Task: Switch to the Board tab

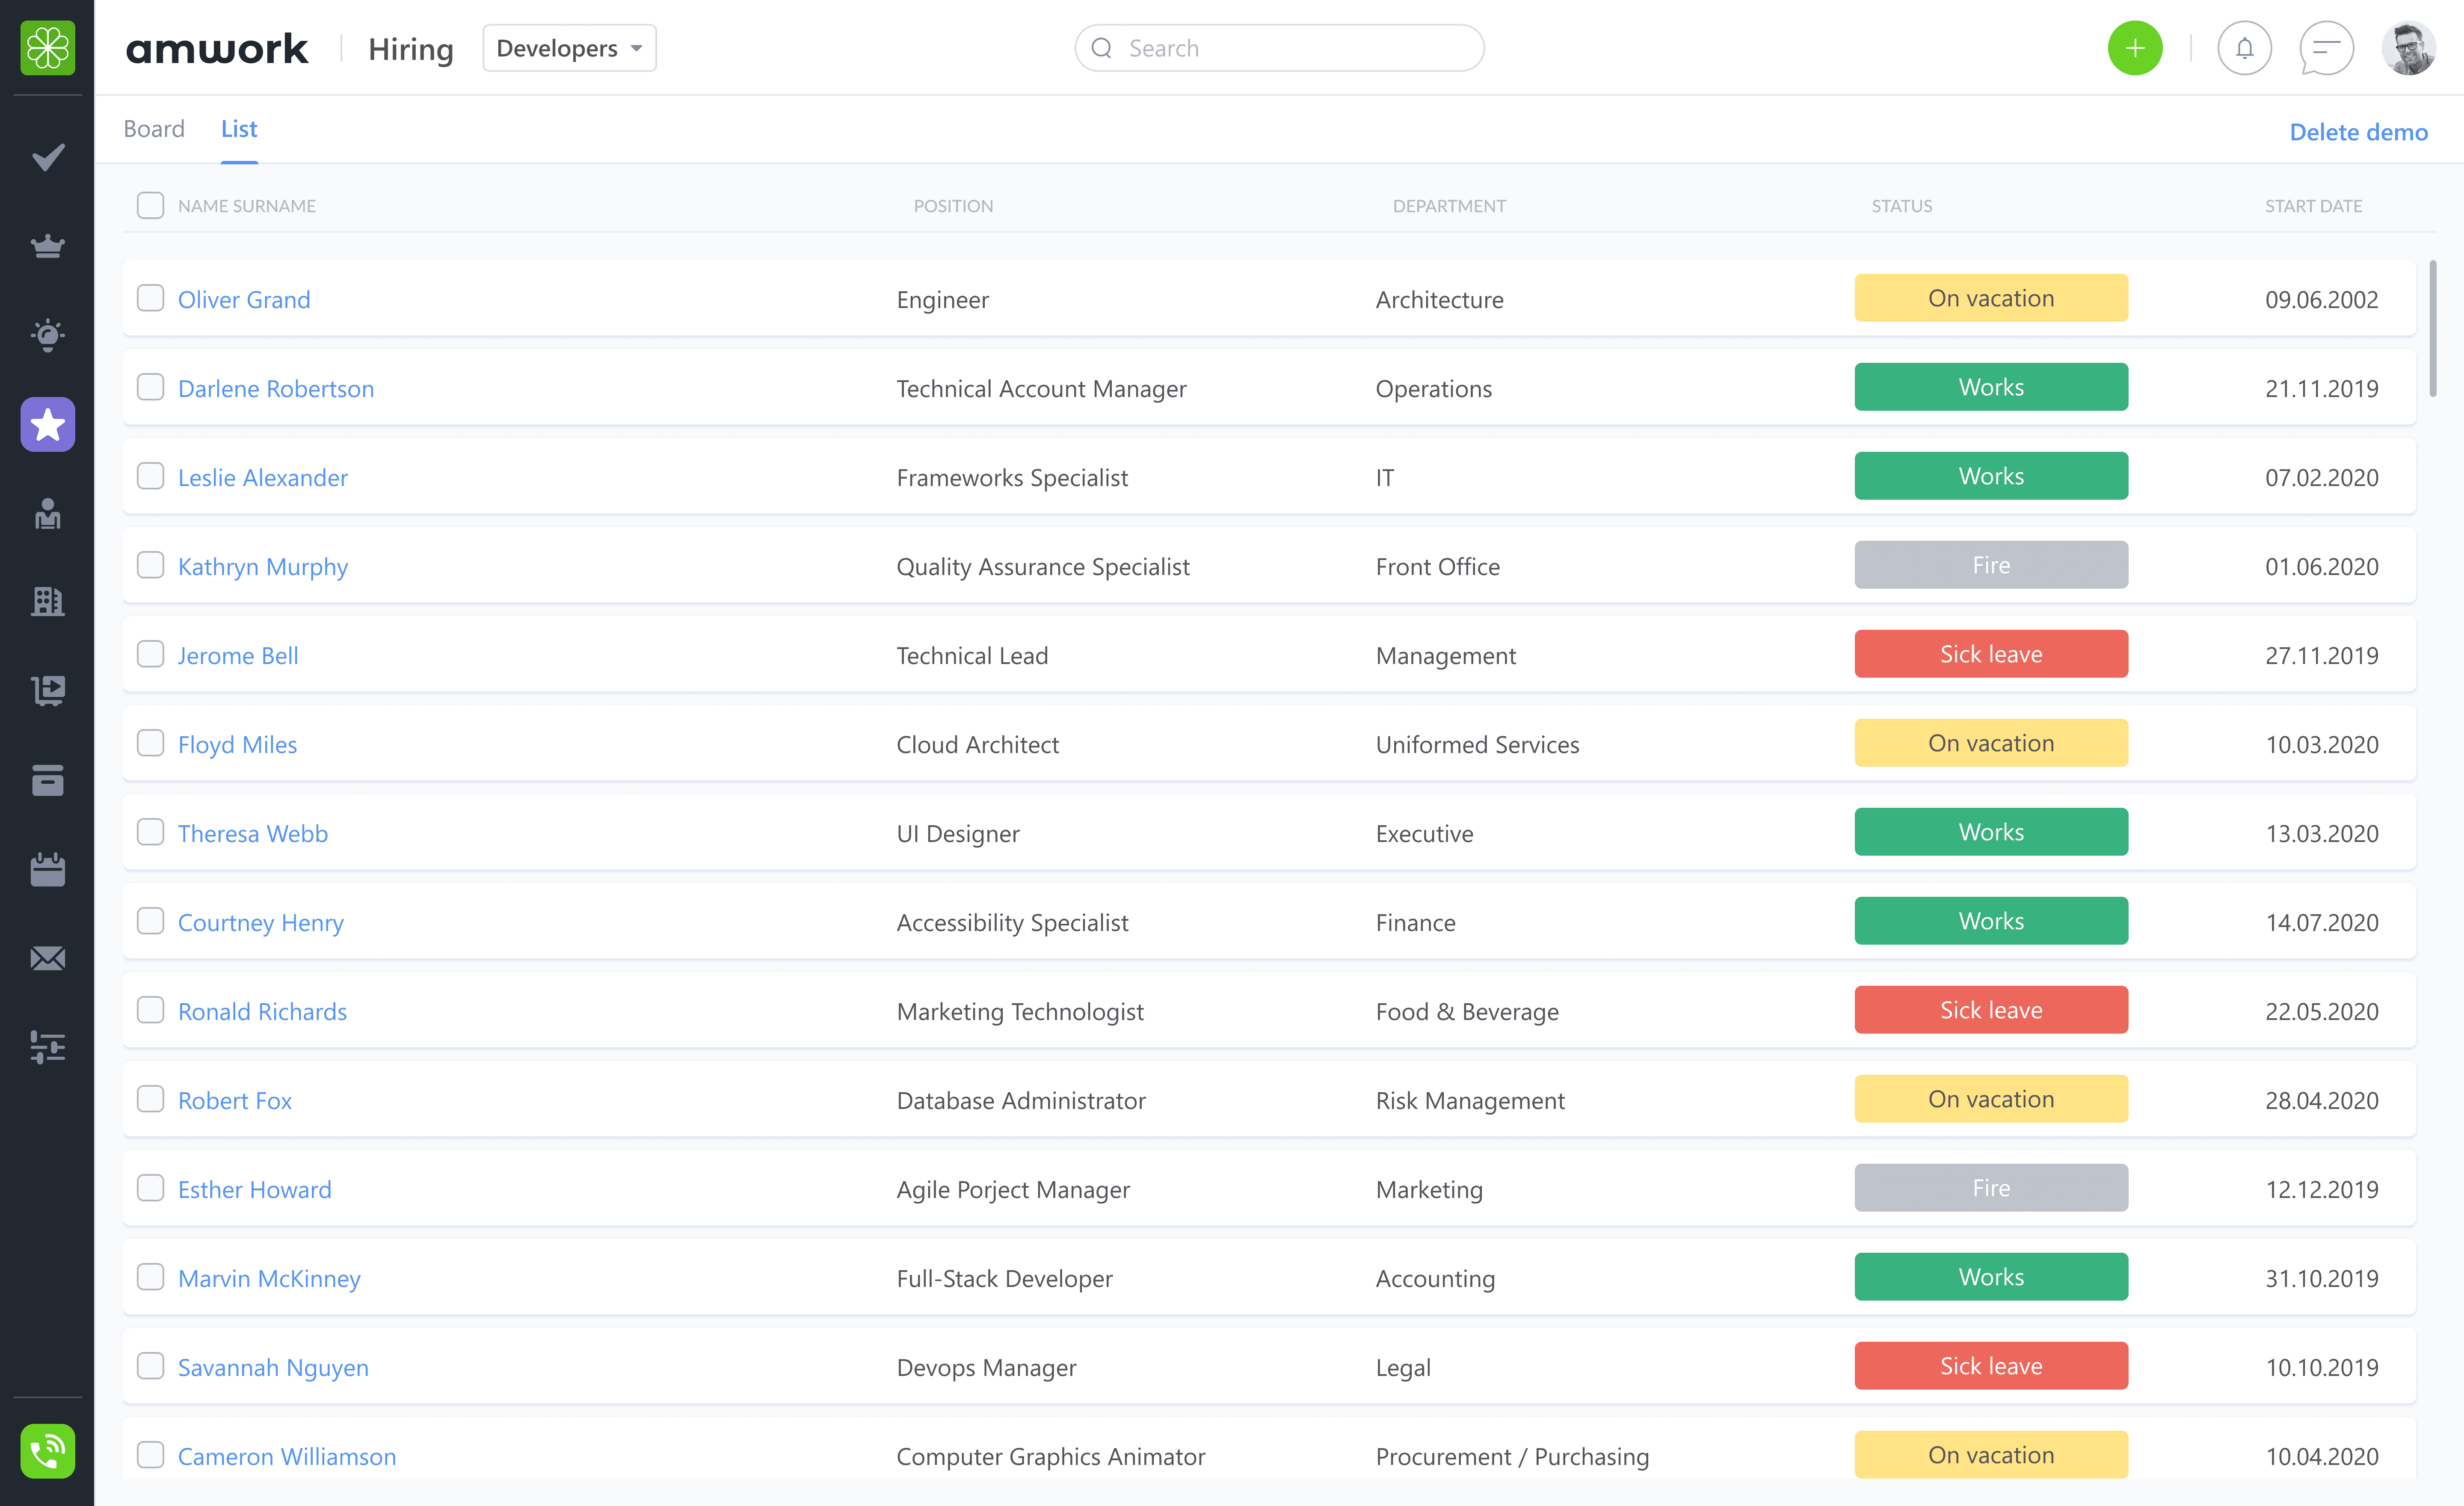Action: [154, 129]
